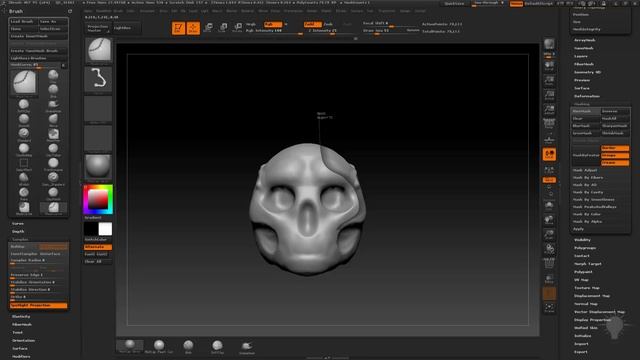Expand the Curve section in Brush palette

coord(18,224)
